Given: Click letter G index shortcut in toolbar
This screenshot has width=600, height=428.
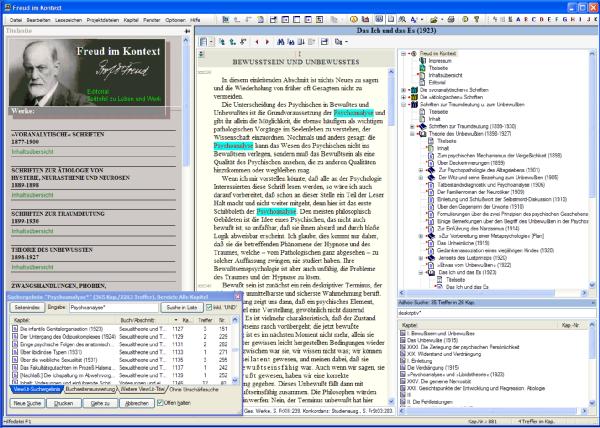Looking at the screenshot, I should coord(564,19).
